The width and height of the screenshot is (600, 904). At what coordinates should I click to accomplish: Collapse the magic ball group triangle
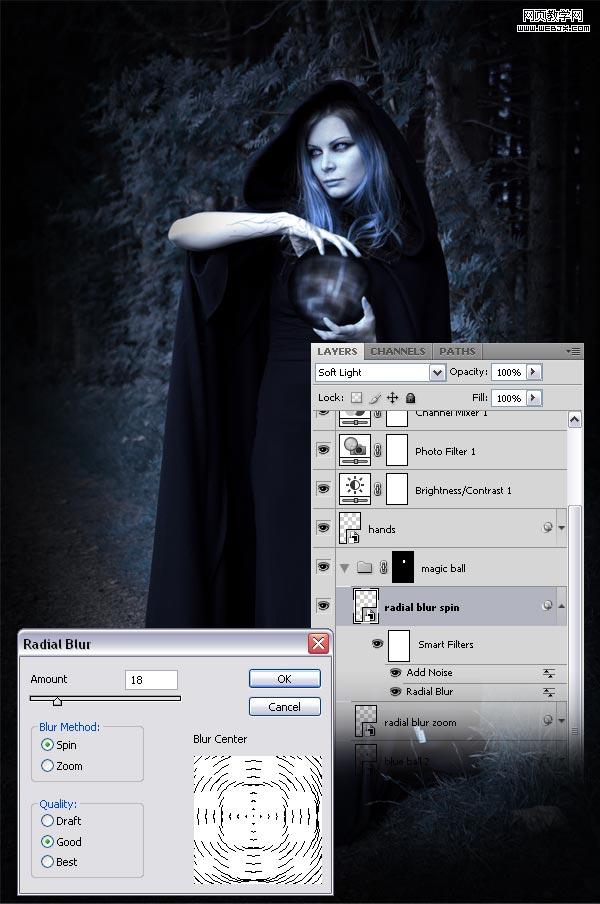pos(345,568)
